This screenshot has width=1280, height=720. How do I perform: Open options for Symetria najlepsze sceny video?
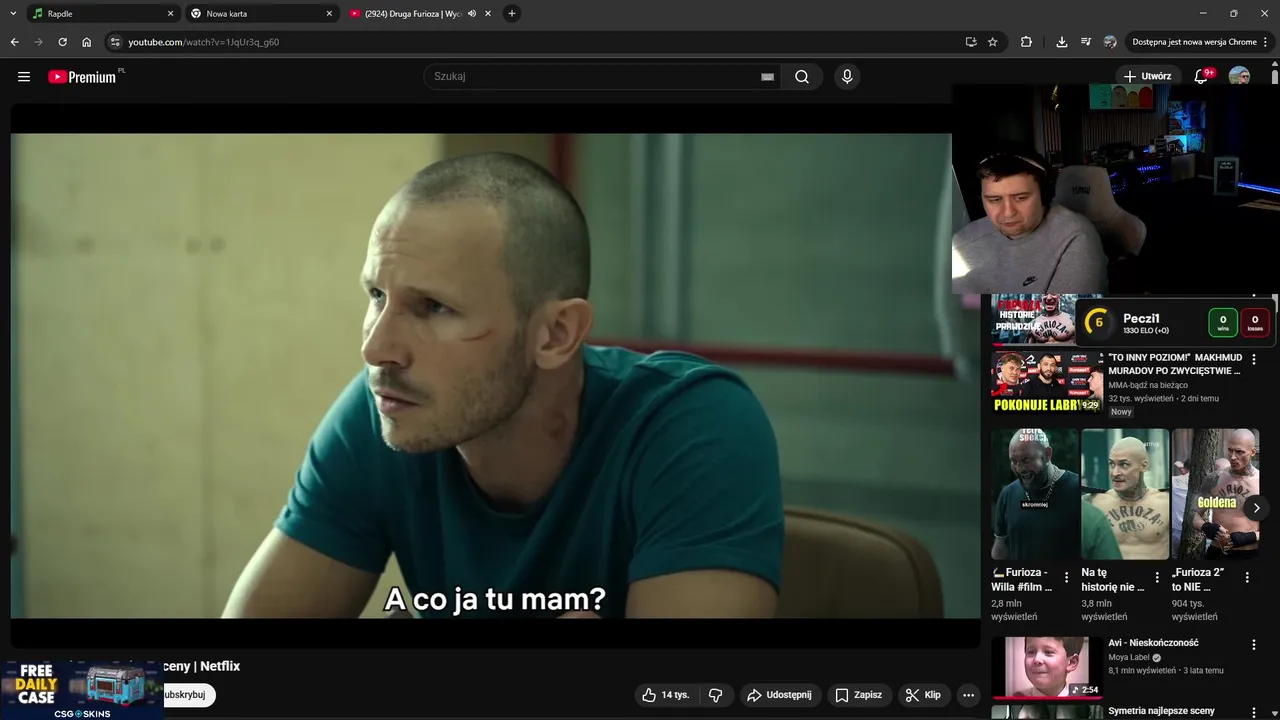click(x=1254, y=713)
